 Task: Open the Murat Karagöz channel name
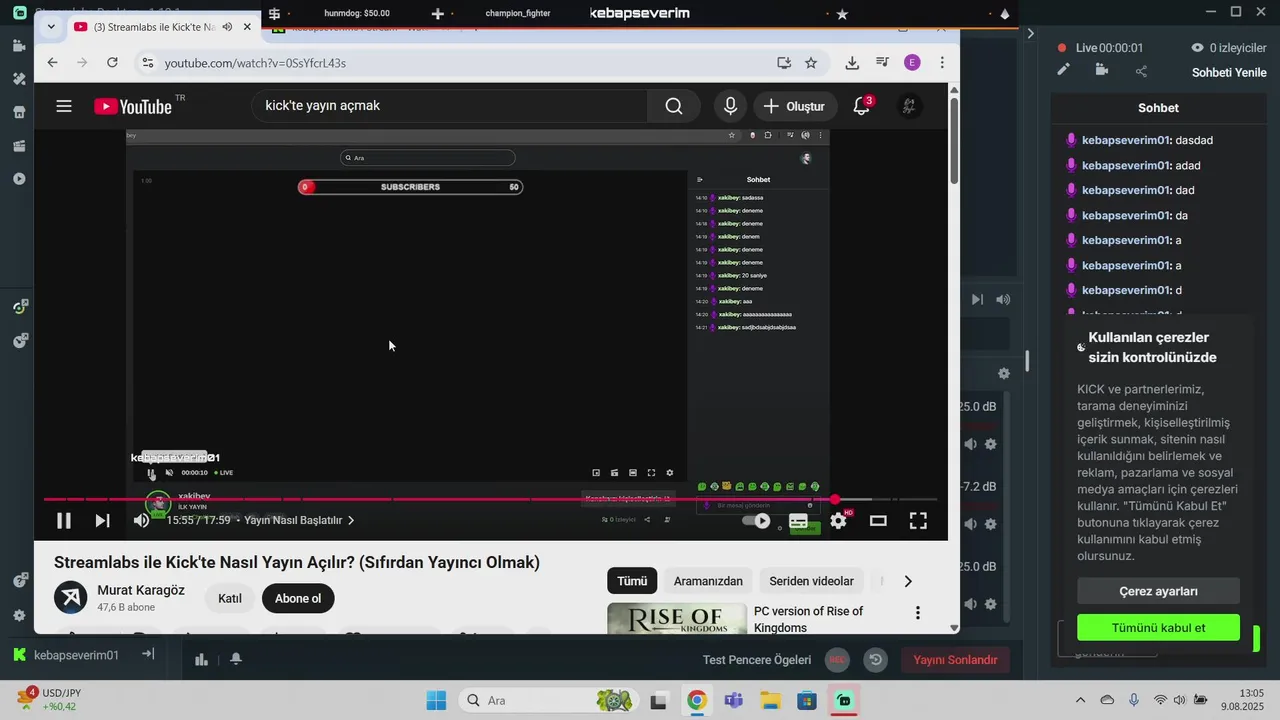coord(141,590)
